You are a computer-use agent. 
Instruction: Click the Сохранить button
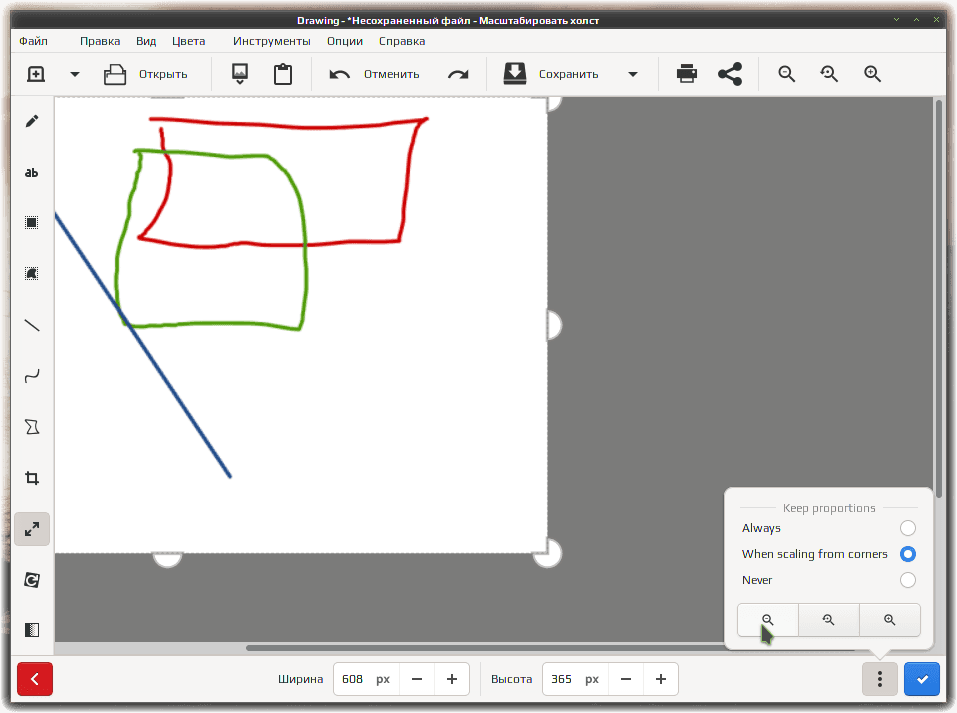click(x=551, y=74)
